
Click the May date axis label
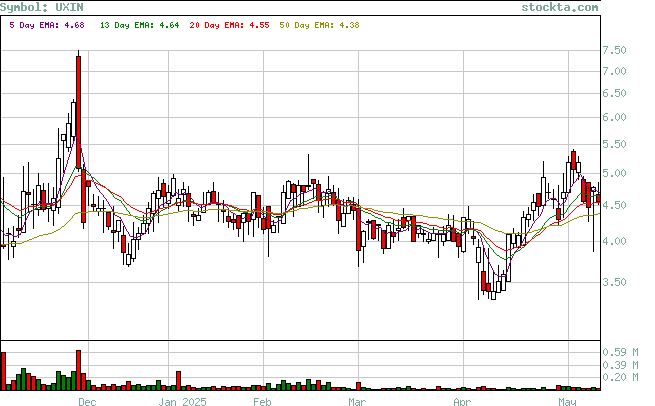568,402
